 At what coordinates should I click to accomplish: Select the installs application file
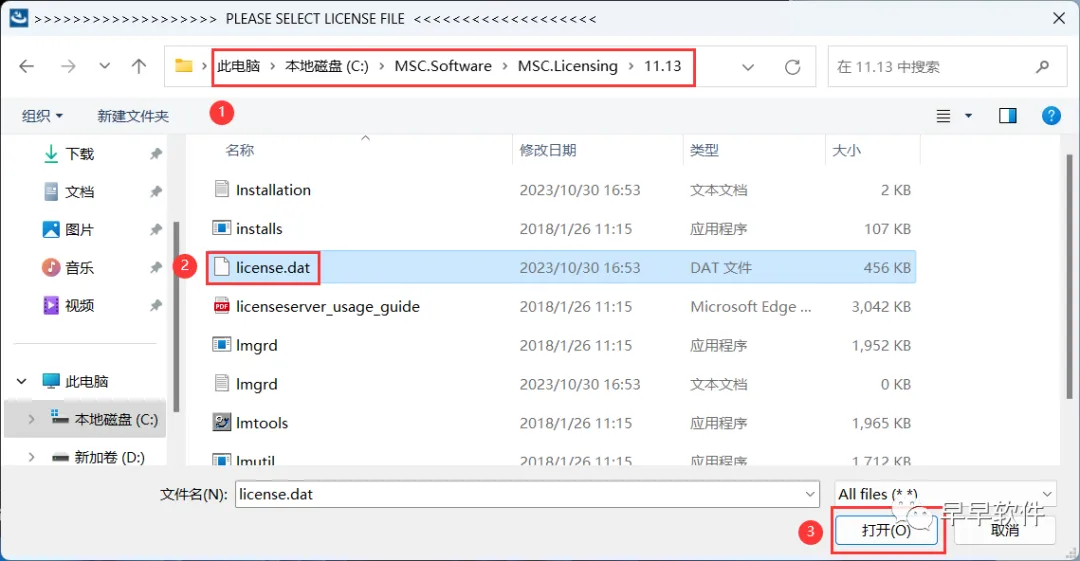561,229
